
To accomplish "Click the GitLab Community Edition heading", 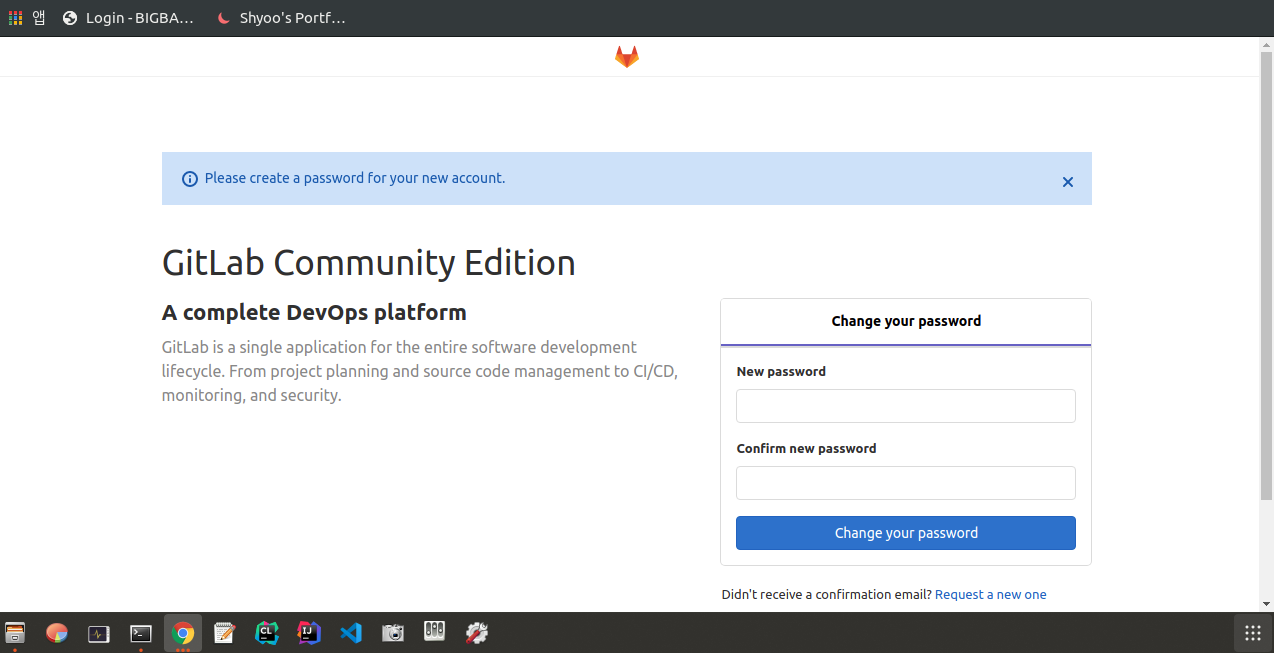I will click(x=369, y=263).
